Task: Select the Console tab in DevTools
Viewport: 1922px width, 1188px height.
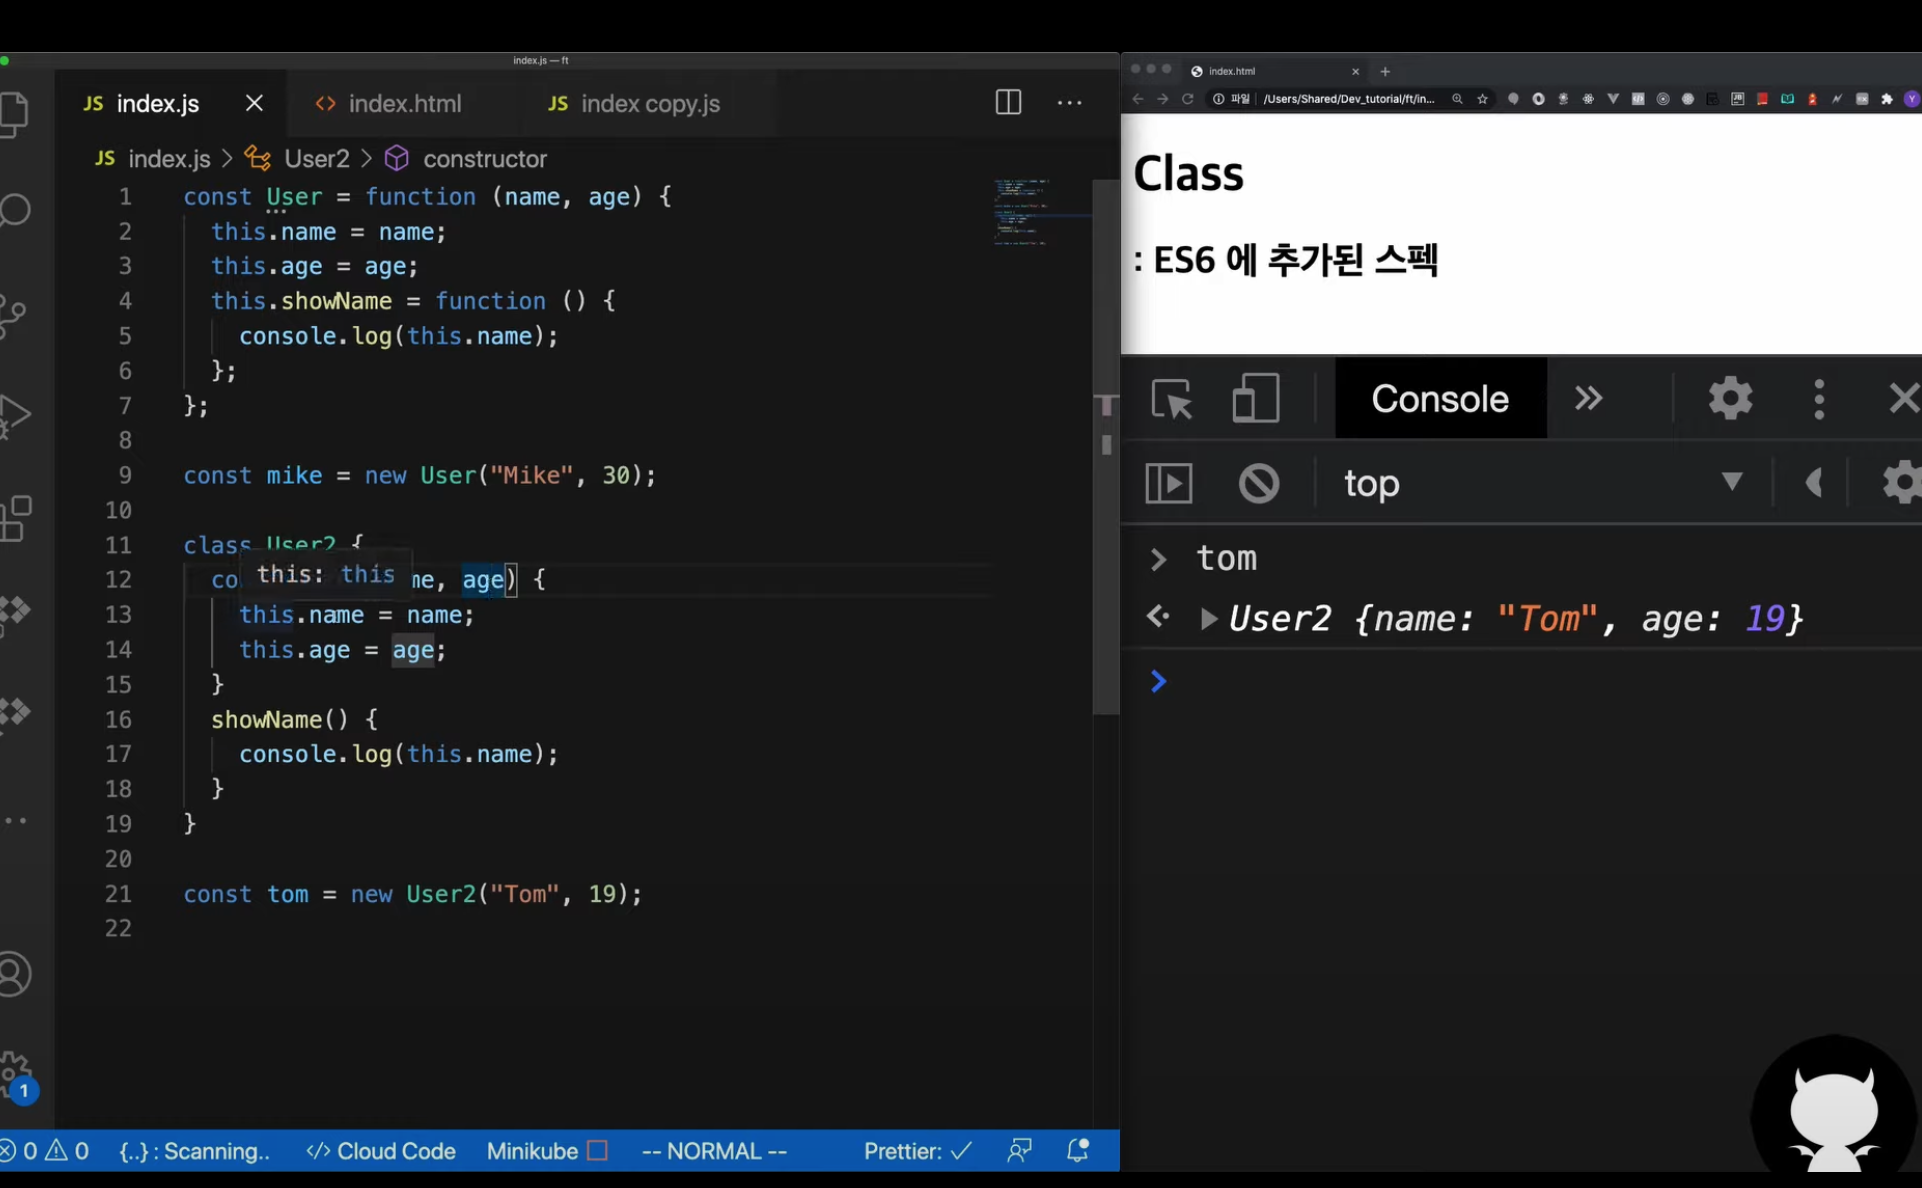Action: (x=1440, y=399)
